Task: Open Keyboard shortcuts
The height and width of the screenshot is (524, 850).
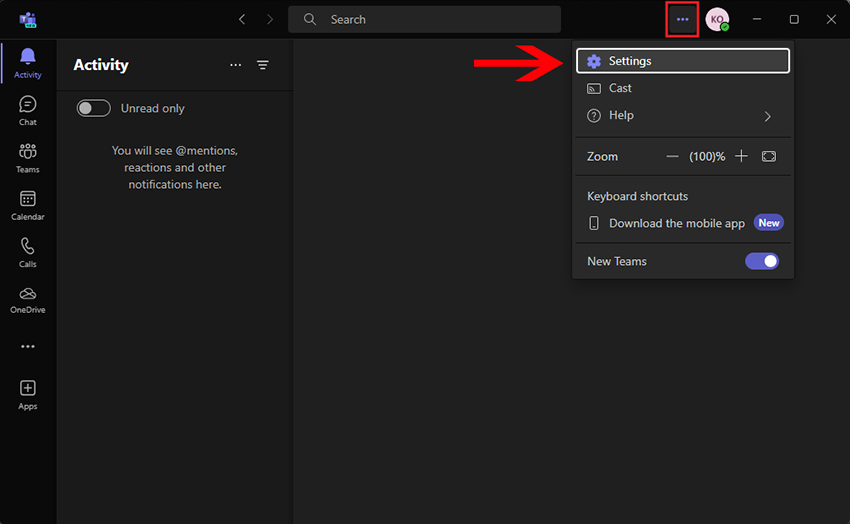Action: (637, 196)
